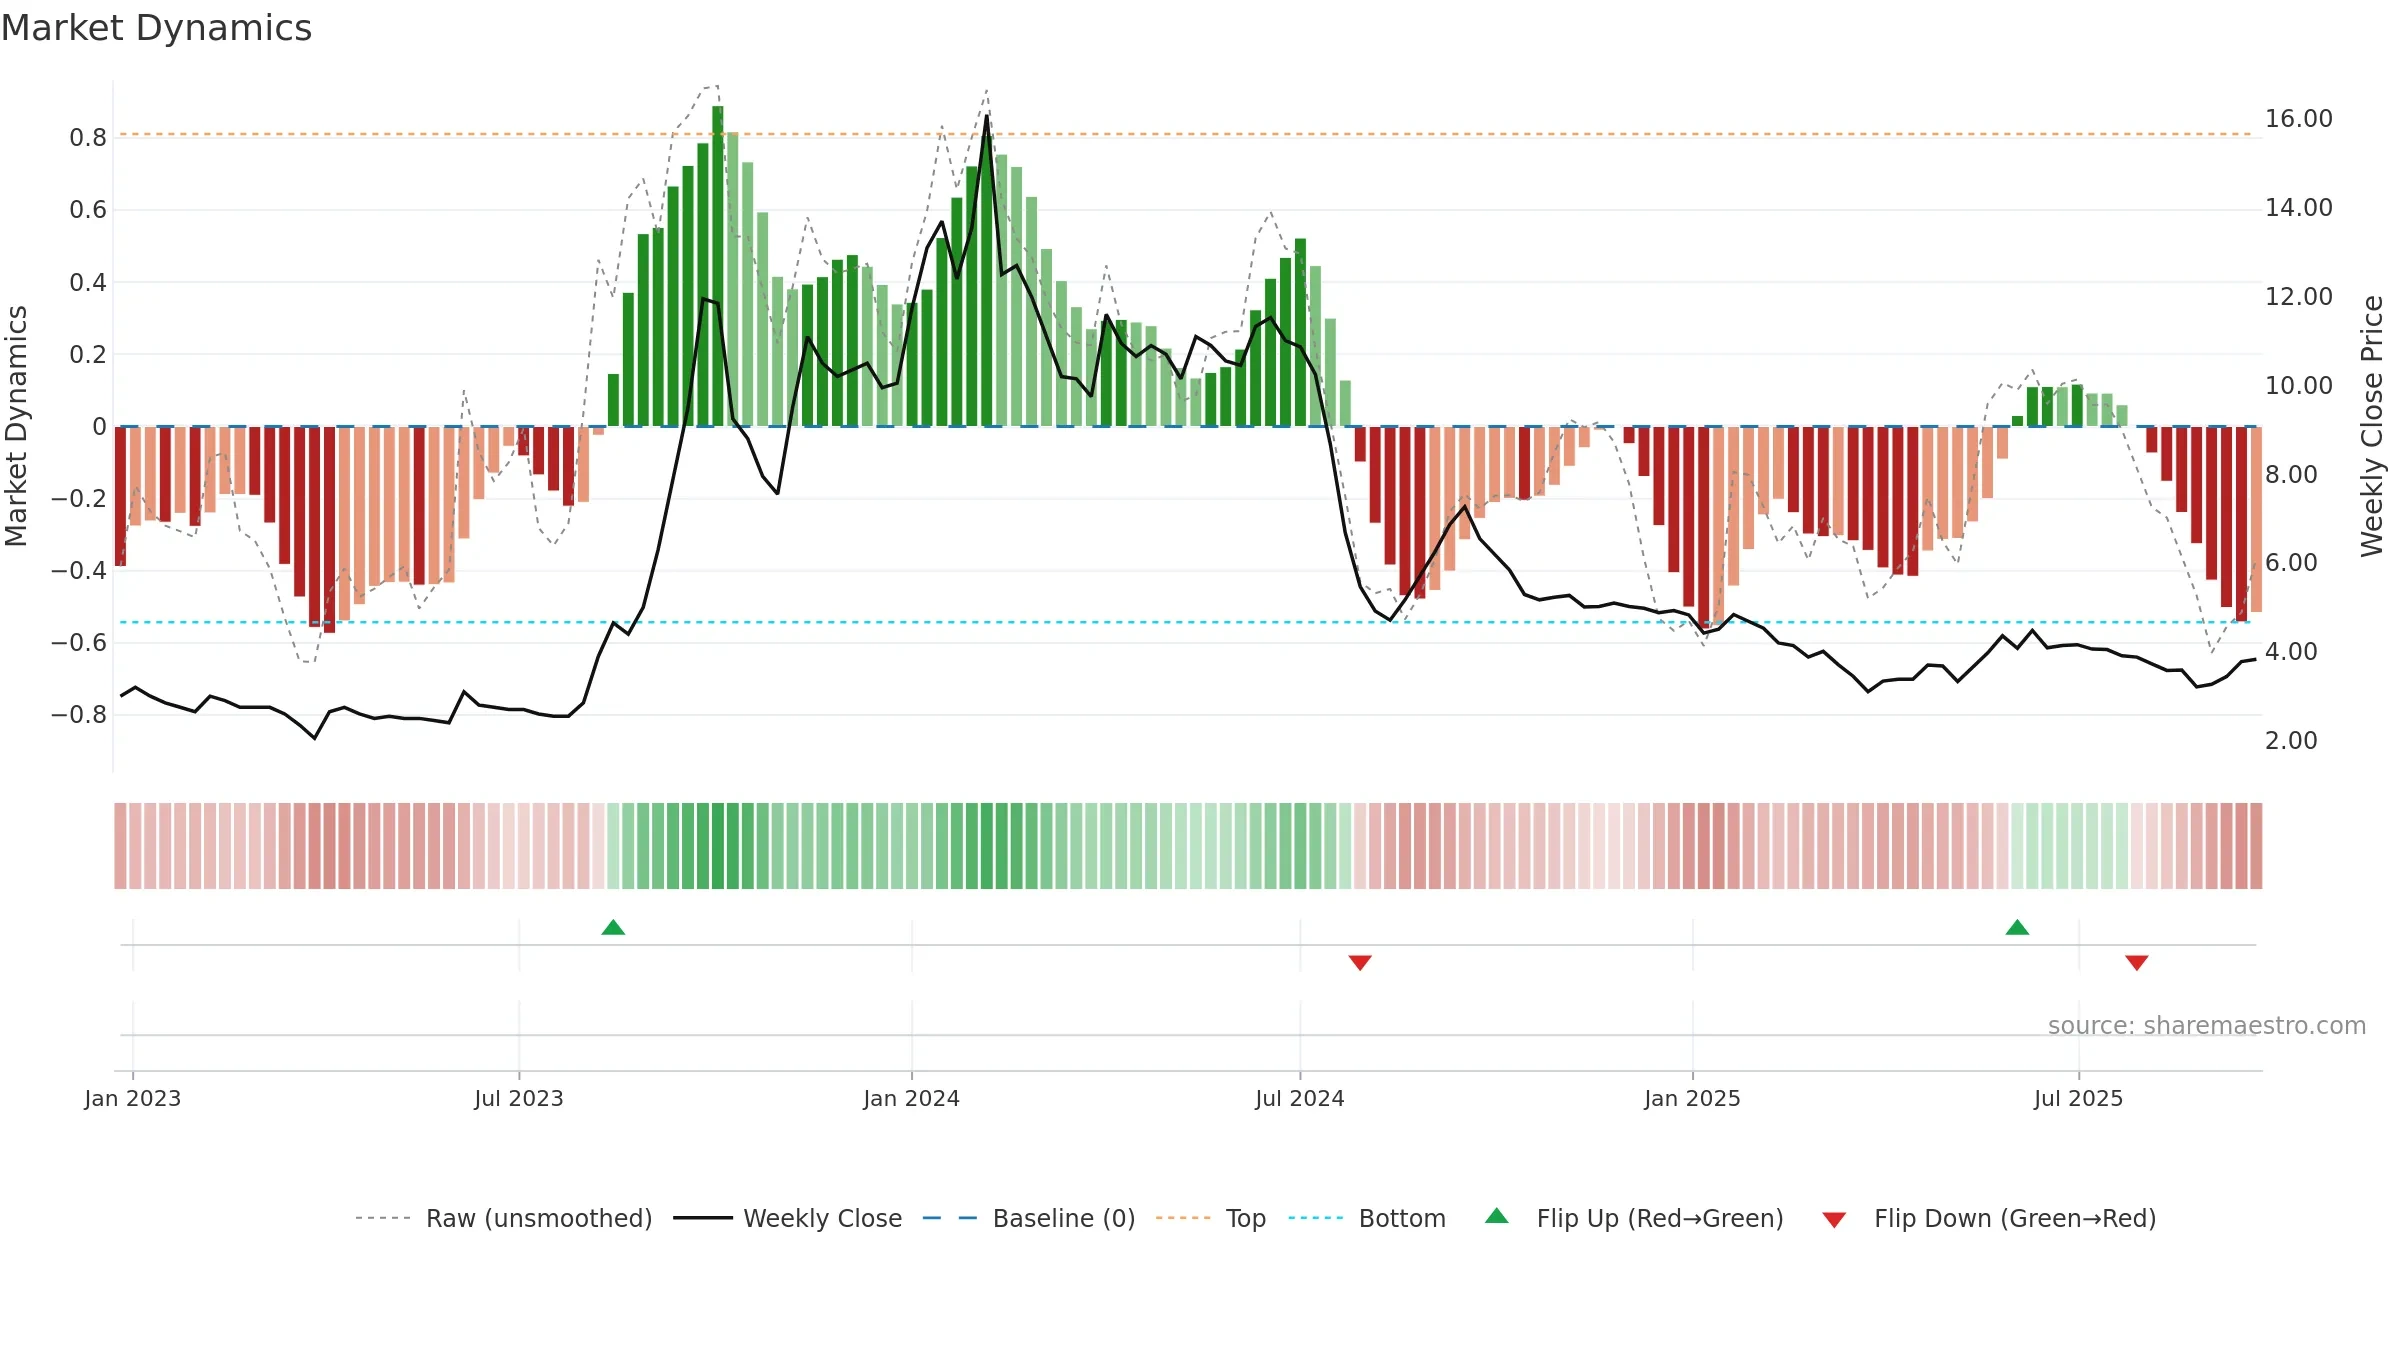Click the 16.00 price axis value
This screenshot has width=2400, height=1350.
pos(2299,118)
